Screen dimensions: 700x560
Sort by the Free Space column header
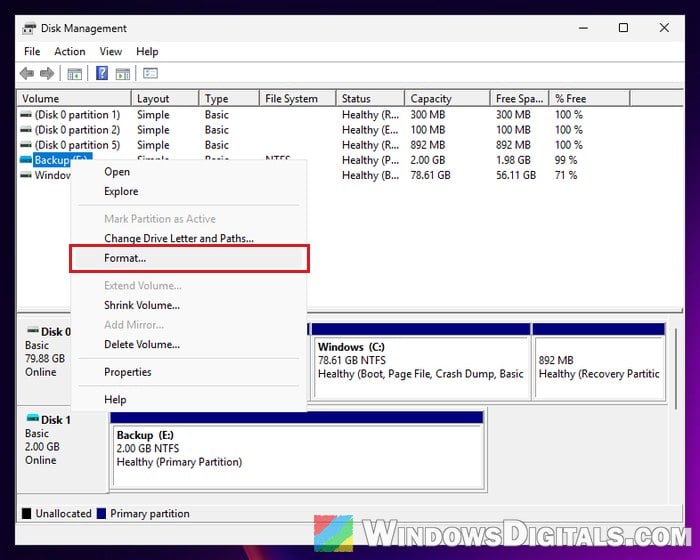click(519, 98)
